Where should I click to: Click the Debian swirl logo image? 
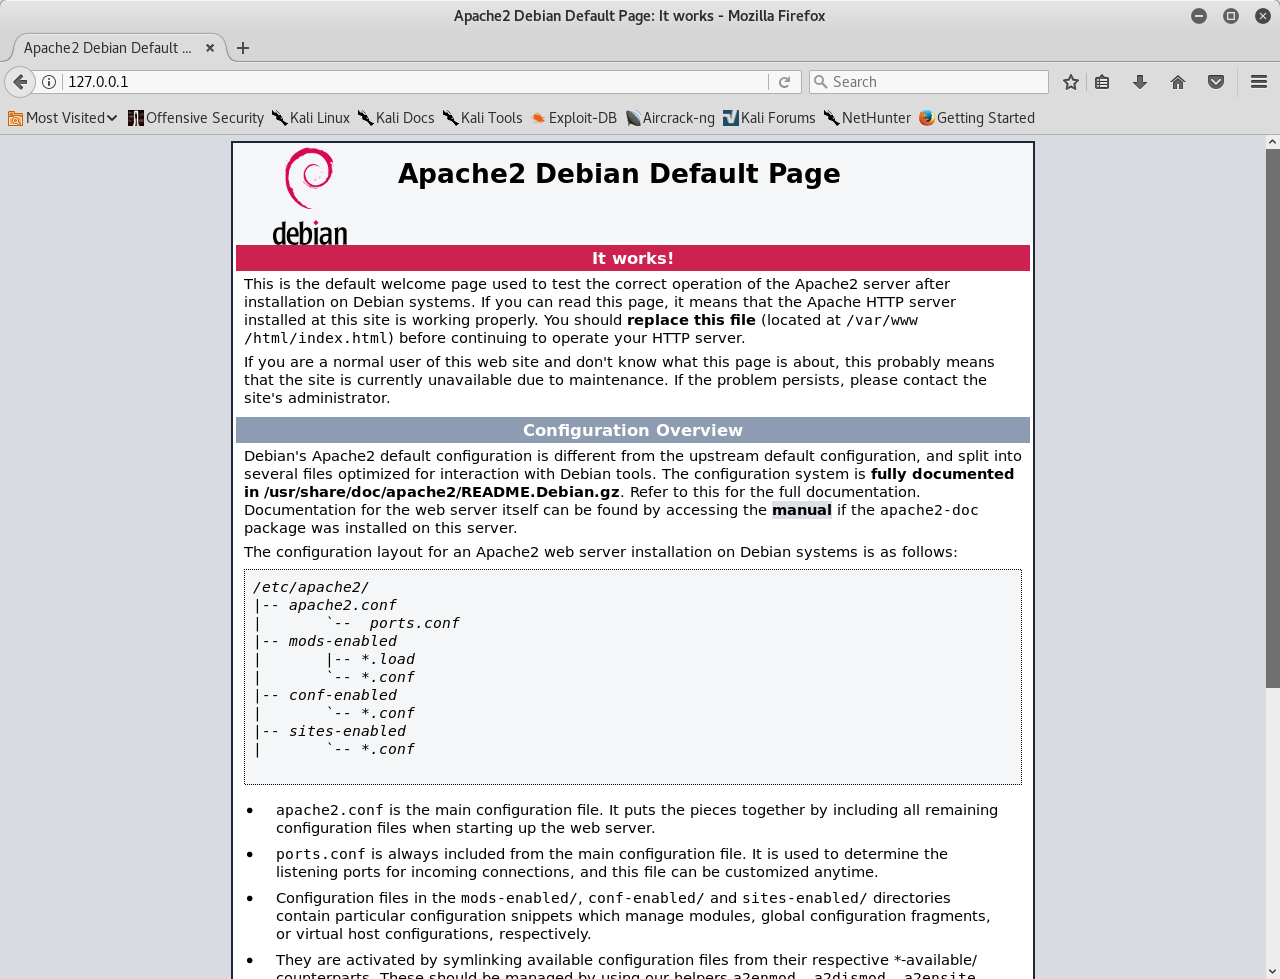(x=310, y=197)
